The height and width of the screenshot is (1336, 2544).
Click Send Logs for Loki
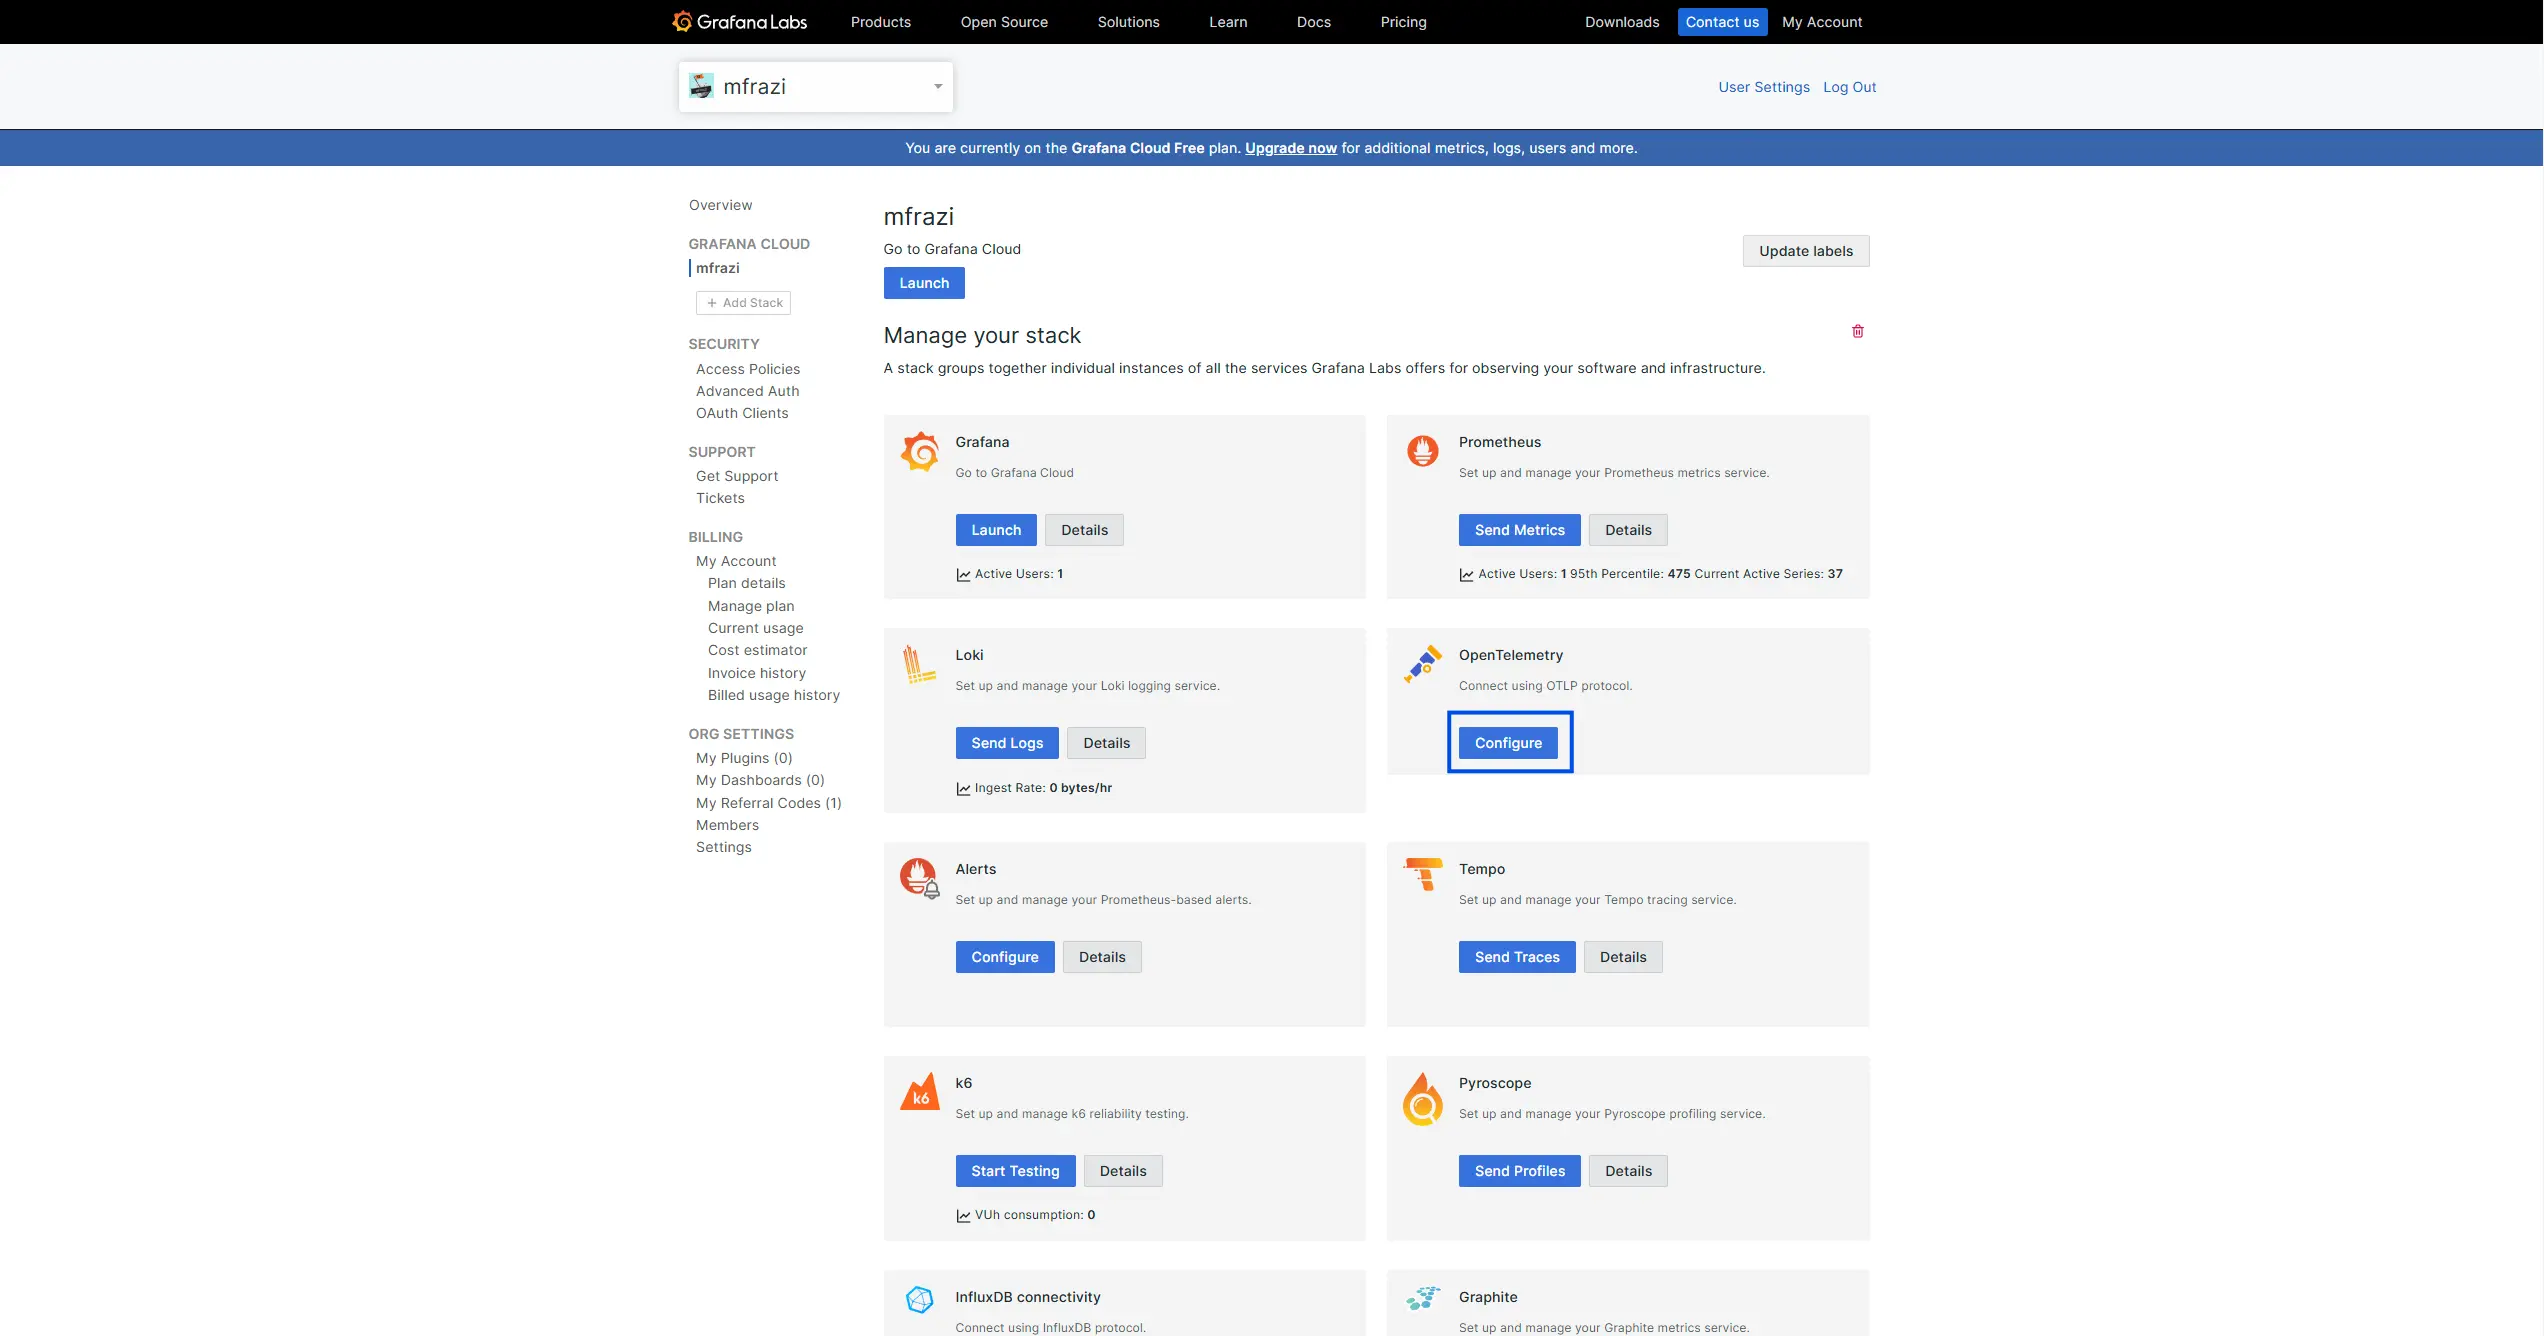[1006, 743]
